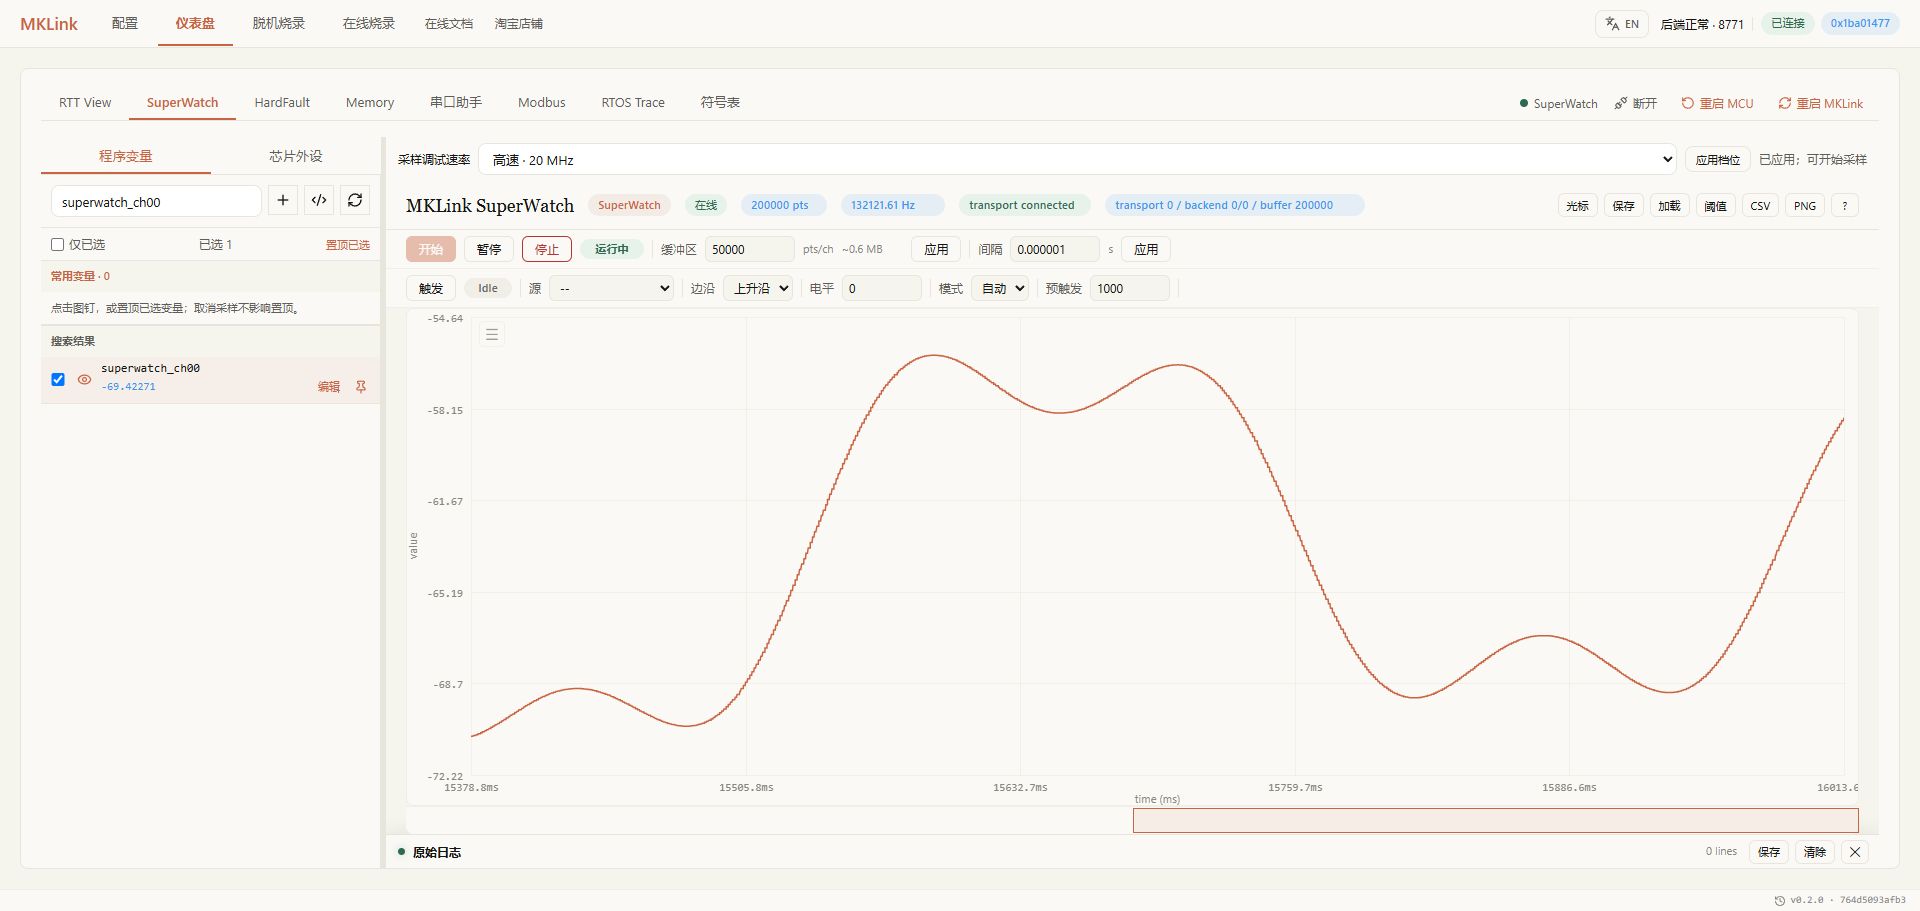Screen dimensions: 1920x911
Task: Switch to the HardFault tab
Action: [x=282, y=103]
